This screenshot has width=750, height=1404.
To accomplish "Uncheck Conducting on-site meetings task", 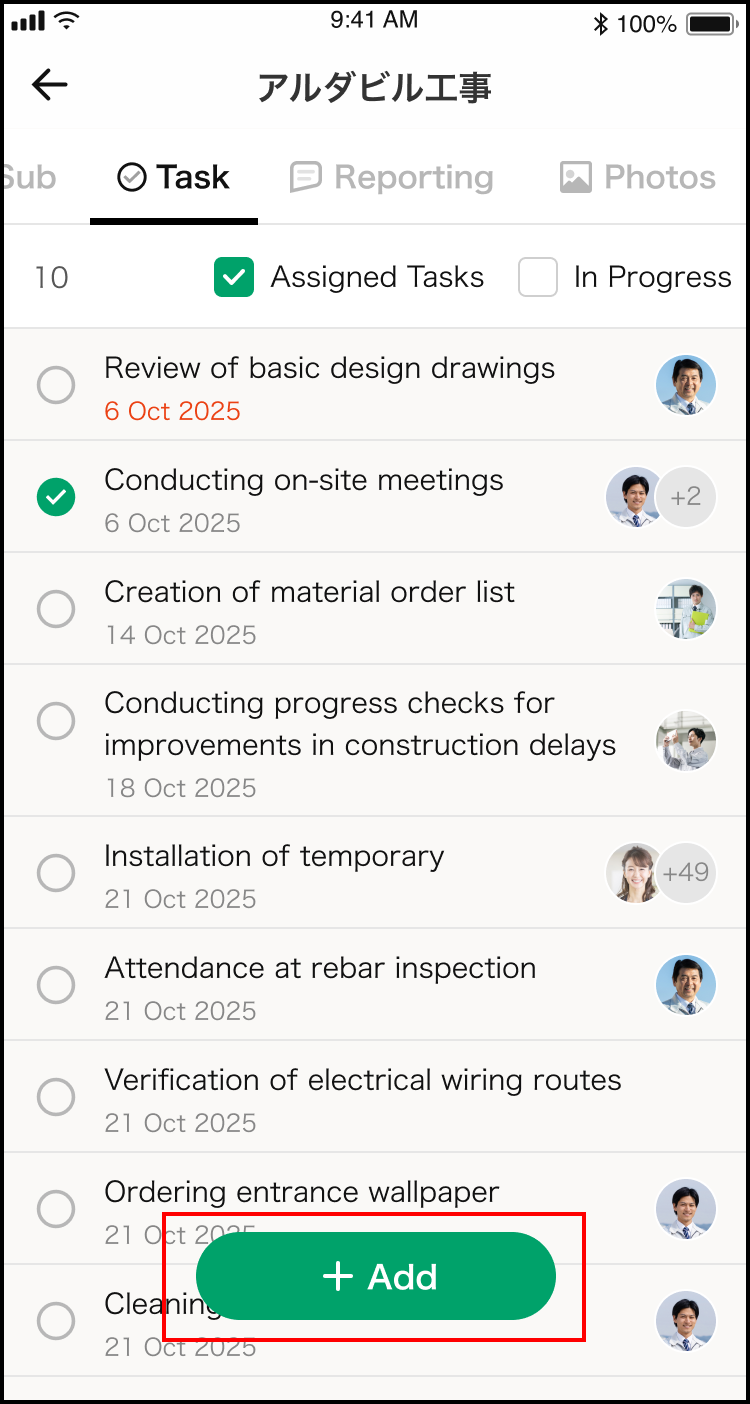I will point(56,497).
